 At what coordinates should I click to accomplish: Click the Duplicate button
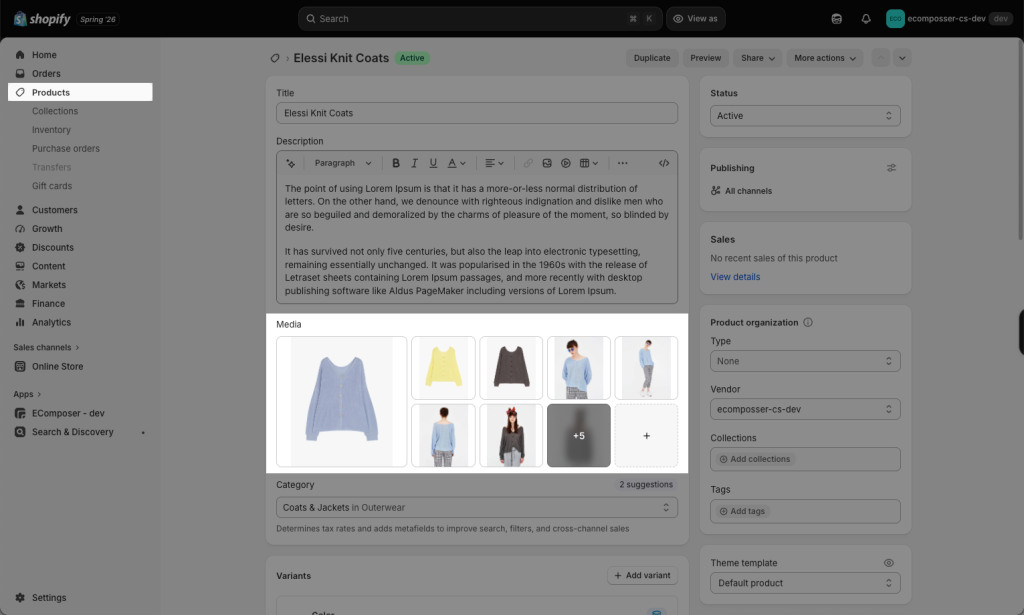[652, 58]
